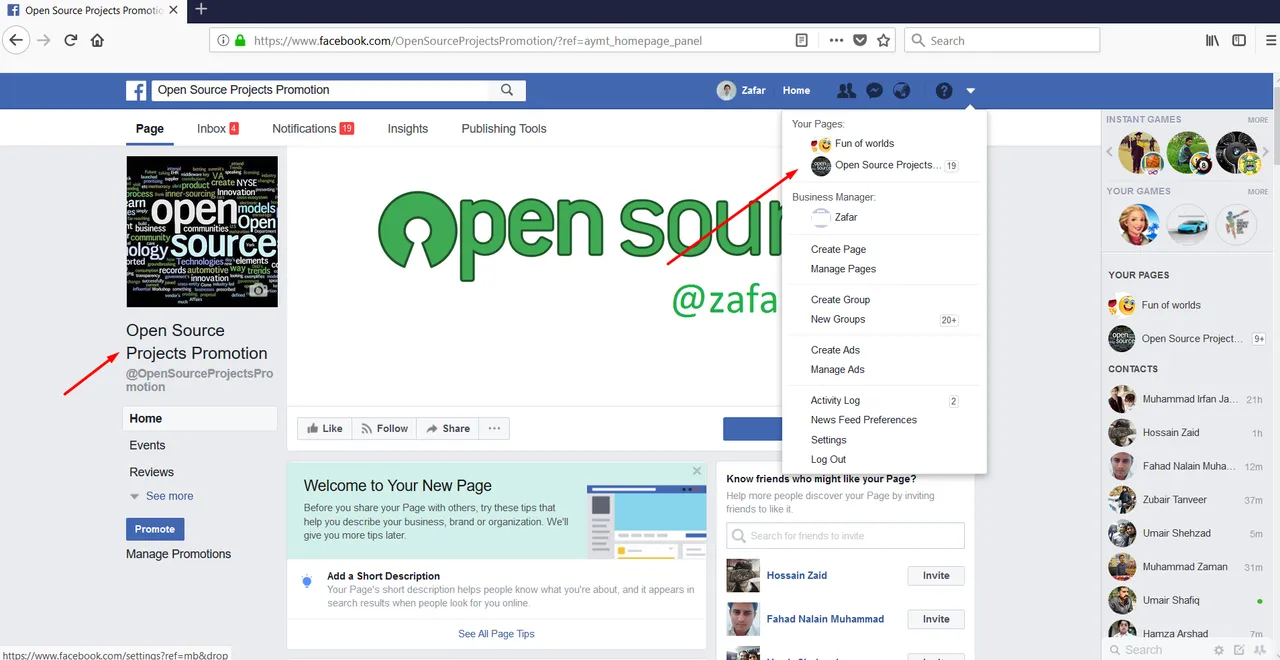Click browser Back arrow button
1280x660 pixels.
[16, 40]
